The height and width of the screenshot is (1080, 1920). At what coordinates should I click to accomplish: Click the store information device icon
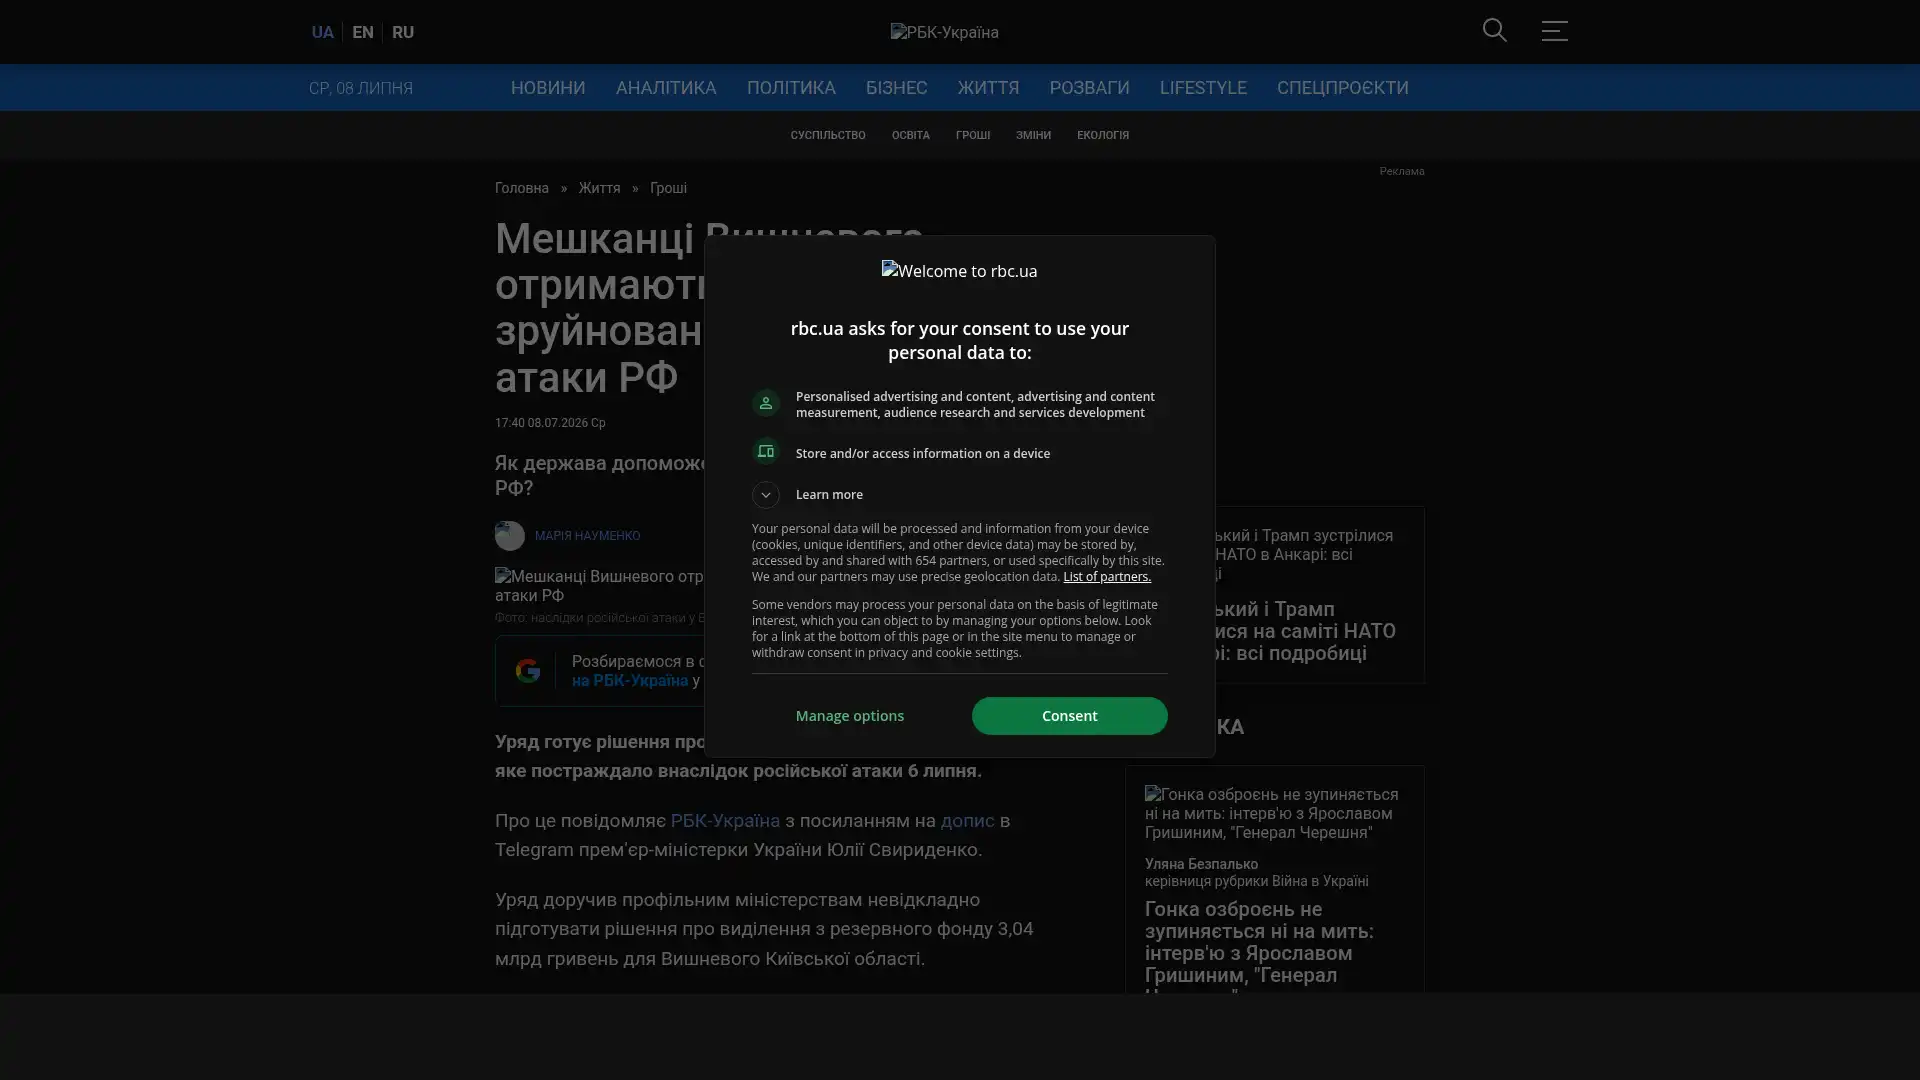click(766, 452)
